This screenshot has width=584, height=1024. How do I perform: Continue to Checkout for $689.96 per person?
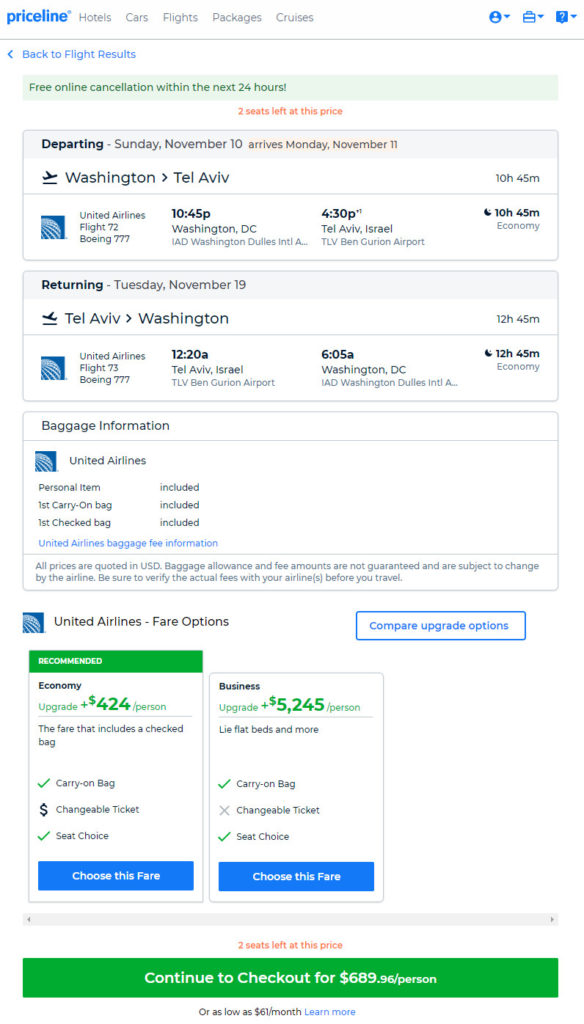tap(291, 978)
